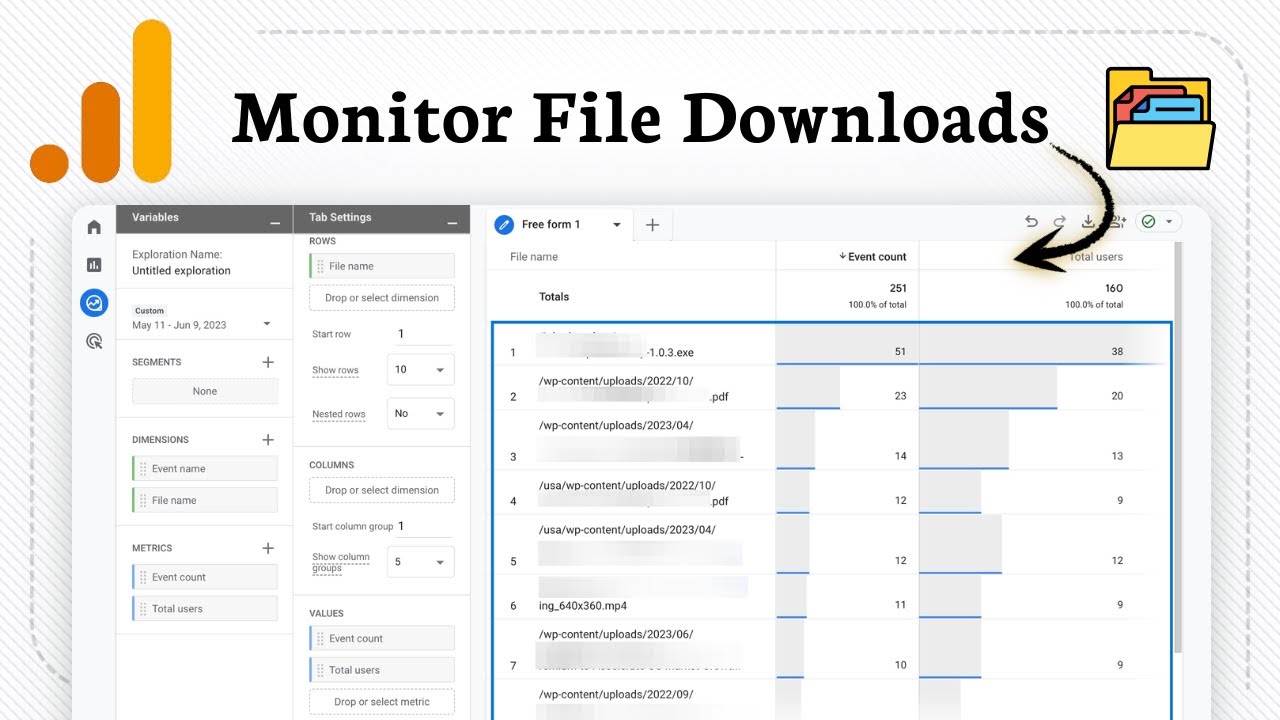Image resolution: width=1280 pixels, height=720 pixels.
Task: Click the Total users column header
Action: 1095,257
